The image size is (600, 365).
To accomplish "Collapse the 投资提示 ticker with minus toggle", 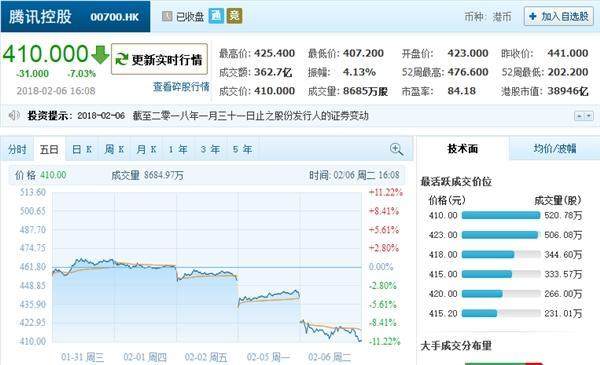I will [x=579, y=116].
